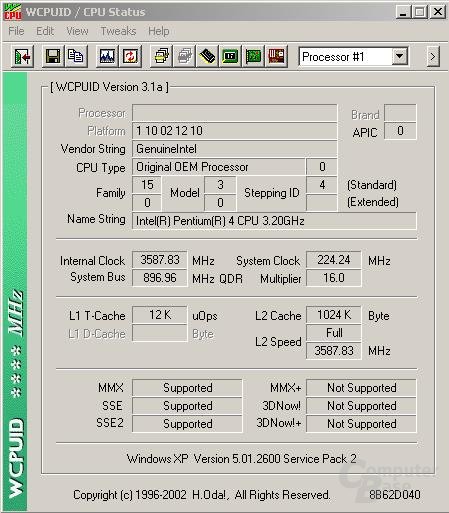Screen dimensions: 449x513
Task: Click the WCPUID CPU title bar icon
Action: coord(13,12)
